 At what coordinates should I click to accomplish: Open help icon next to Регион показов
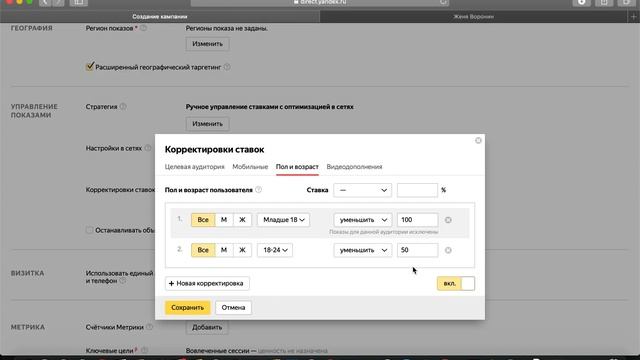click(x=143, y=28)
